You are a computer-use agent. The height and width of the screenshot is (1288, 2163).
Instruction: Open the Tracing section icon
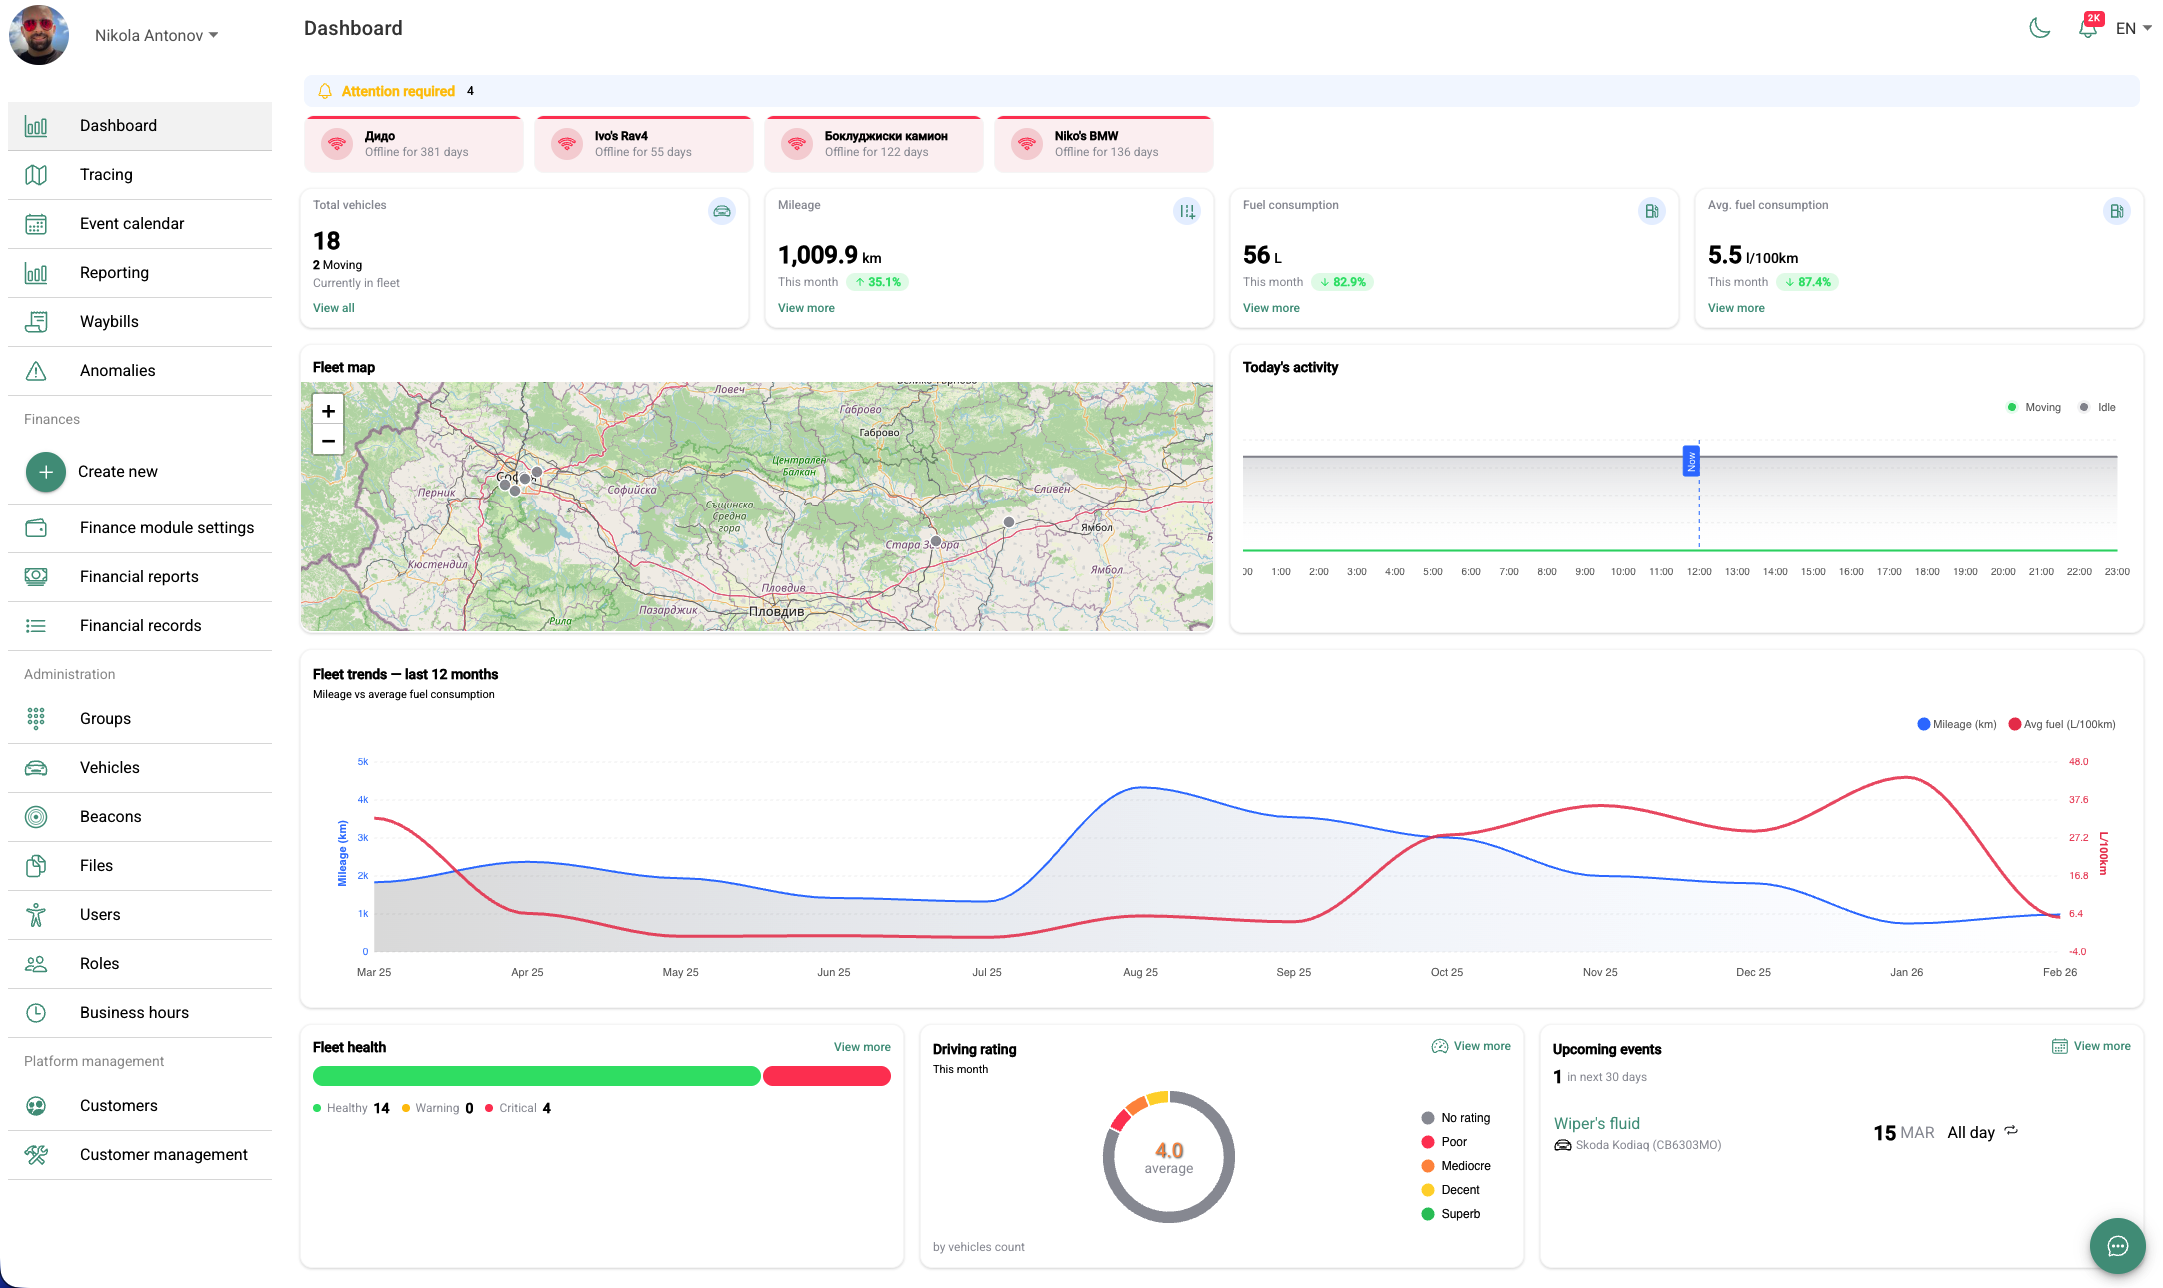(x=36, y=174)
